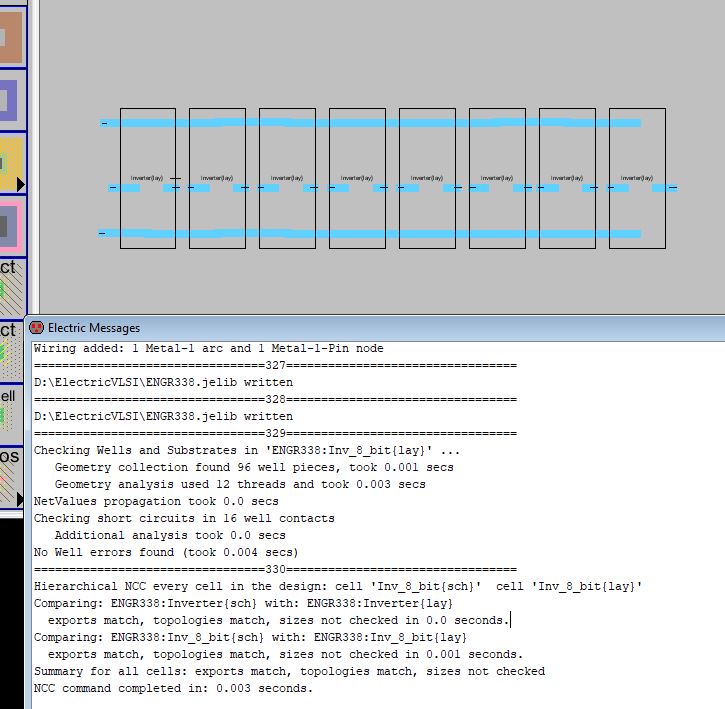The width and height of the screenshot is (725, 709).
Task: Expand the yellow node's dropdown arrow
Action: click(x=20, y=184)
